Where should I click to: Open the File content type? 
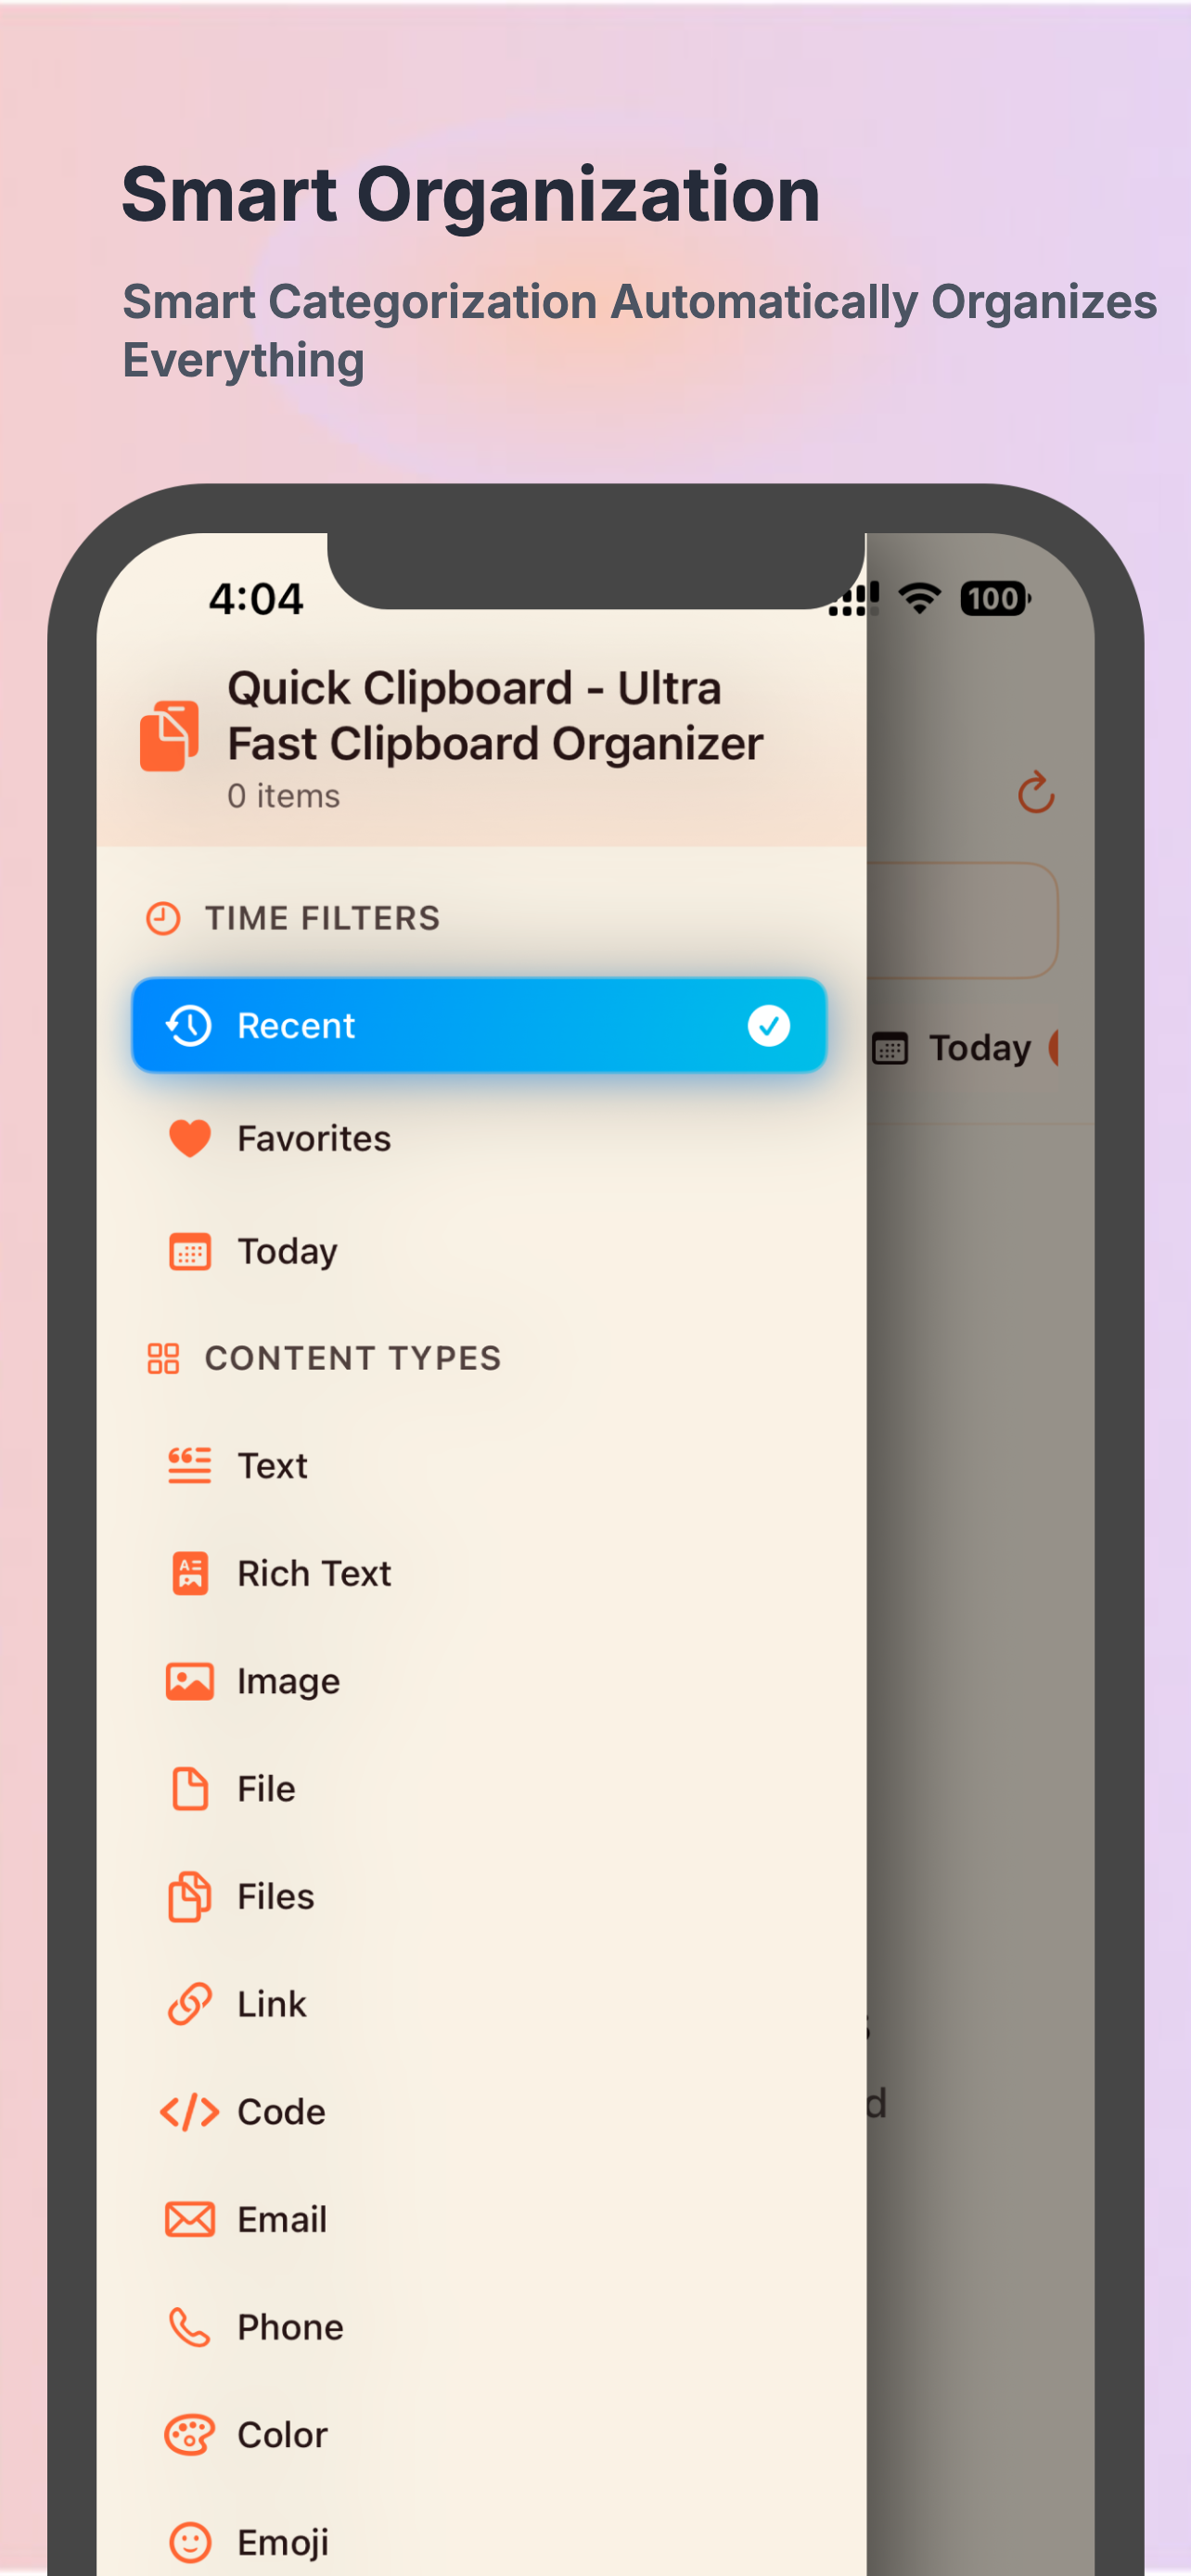pos(479,1788)
